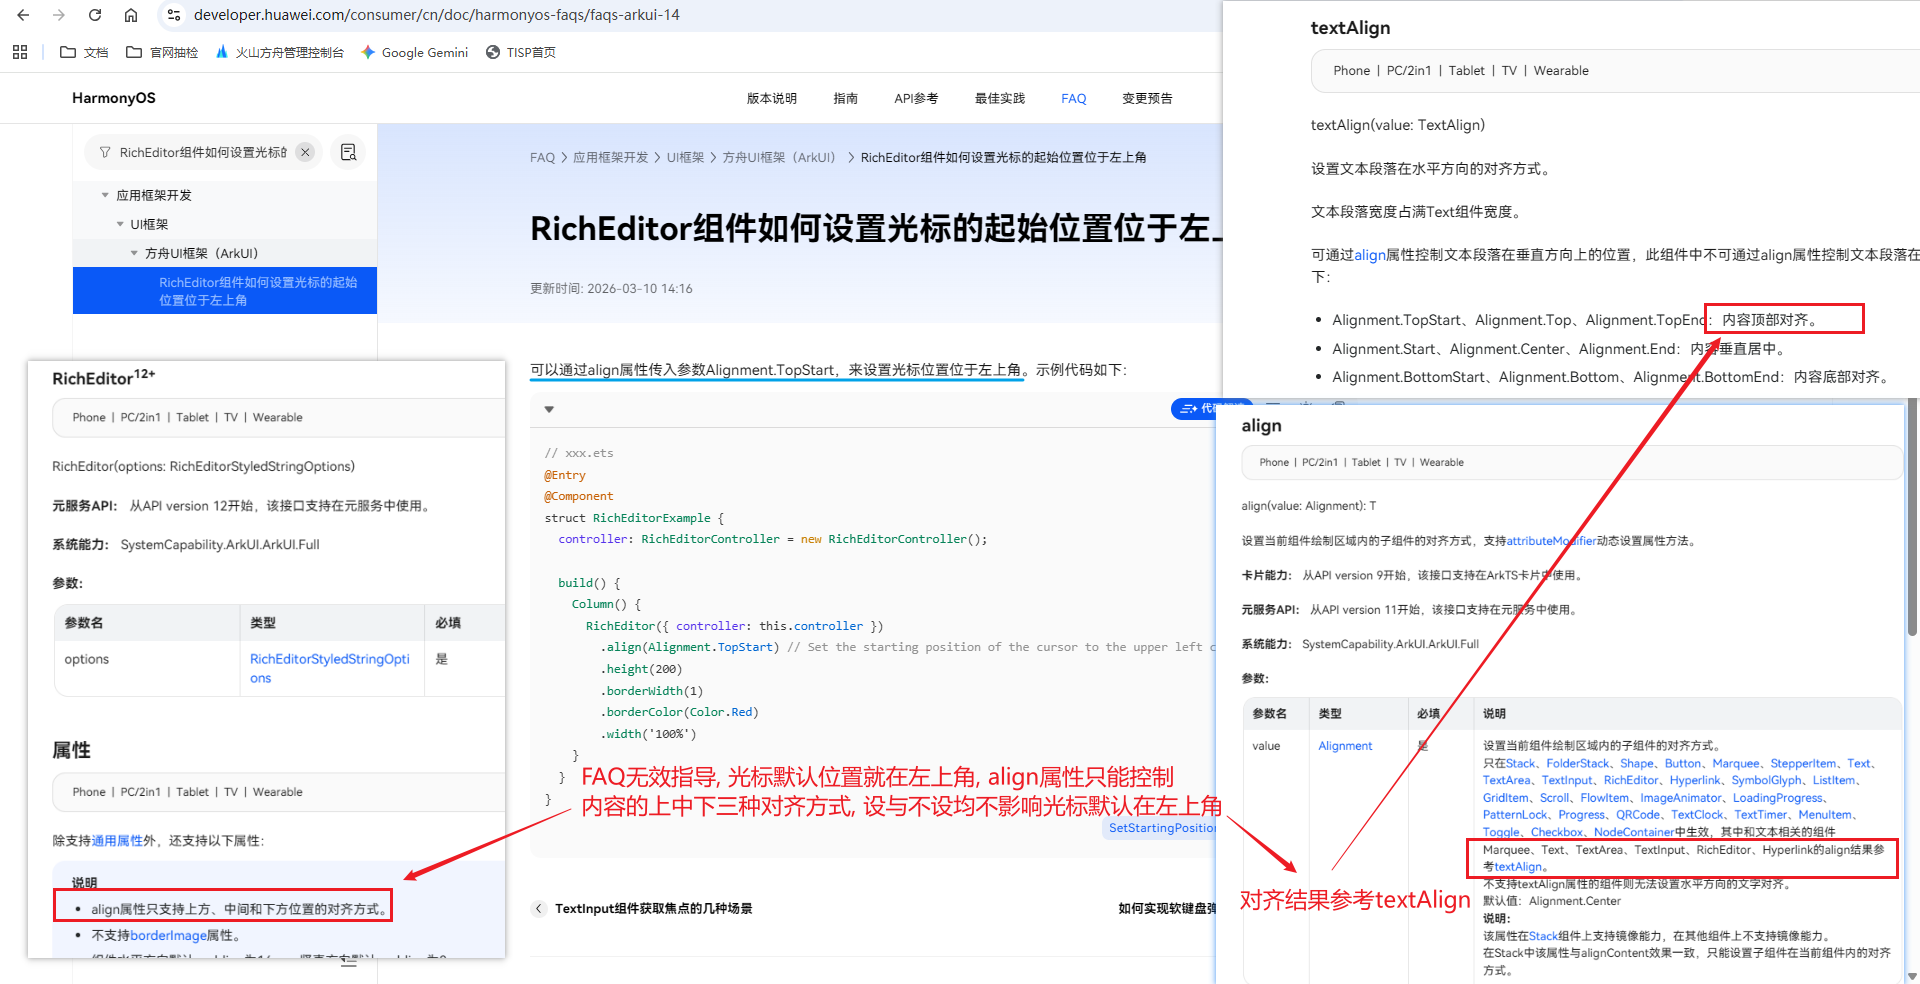Open the SetStartingPosition link below the code
1920x984 pixels.
coord(1162,828)
